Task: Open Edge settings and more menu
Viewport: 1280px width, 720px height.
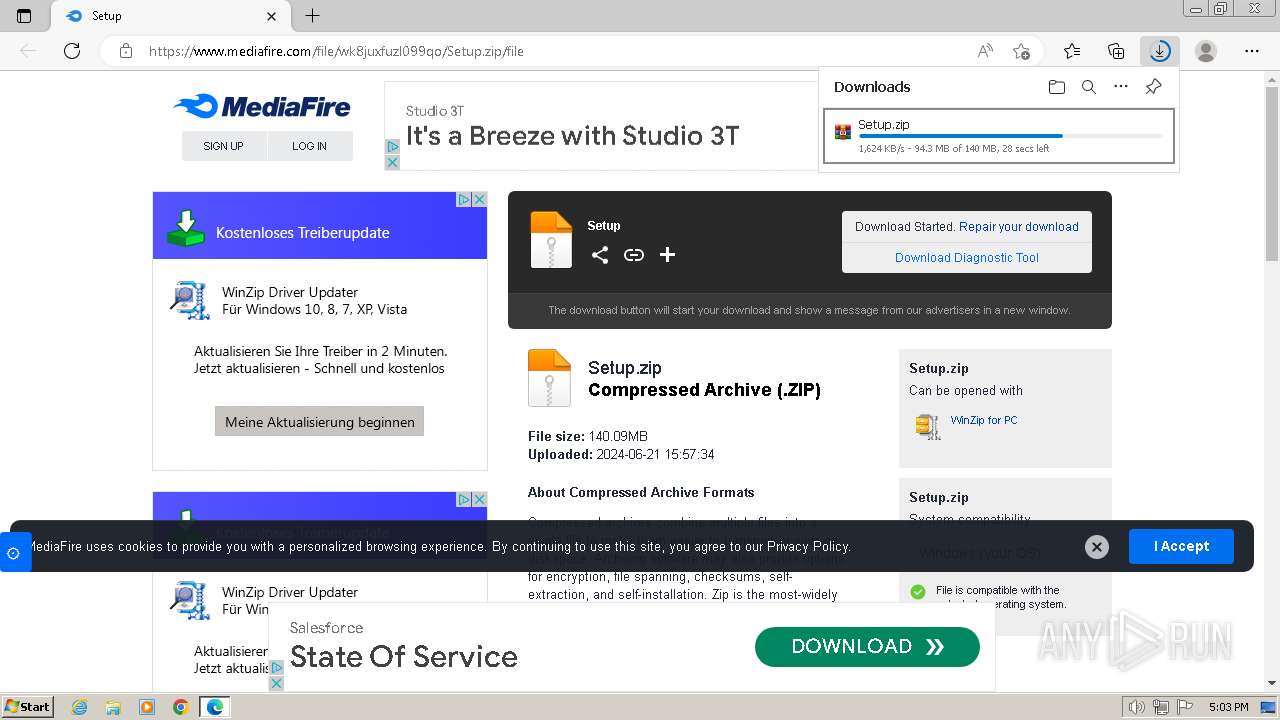Action: (1252, 51)
